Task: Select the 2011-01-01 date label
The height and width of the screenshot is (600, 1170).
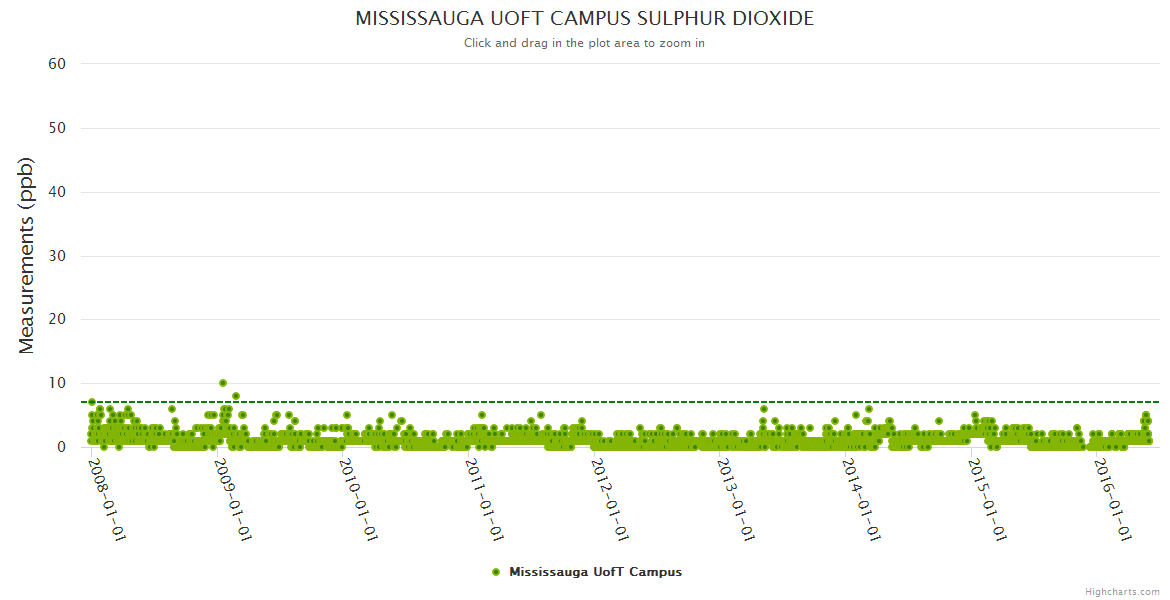Action: pyautogui.click(x=484, y=500)
